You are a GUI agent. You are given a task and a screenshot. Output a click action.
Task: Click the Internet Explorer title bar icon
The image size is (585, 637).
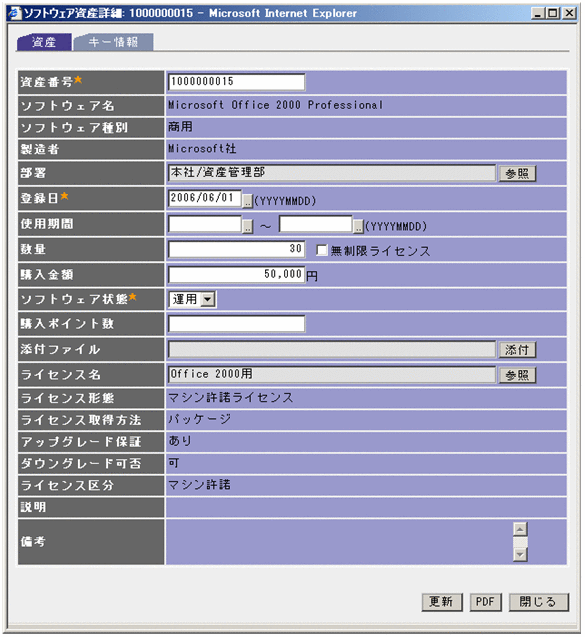coord(15,13)
